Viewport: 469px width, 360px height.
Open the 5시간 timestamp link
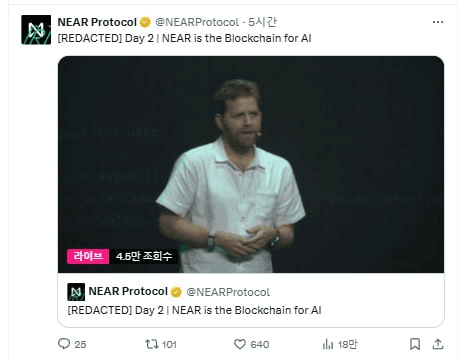262,22
